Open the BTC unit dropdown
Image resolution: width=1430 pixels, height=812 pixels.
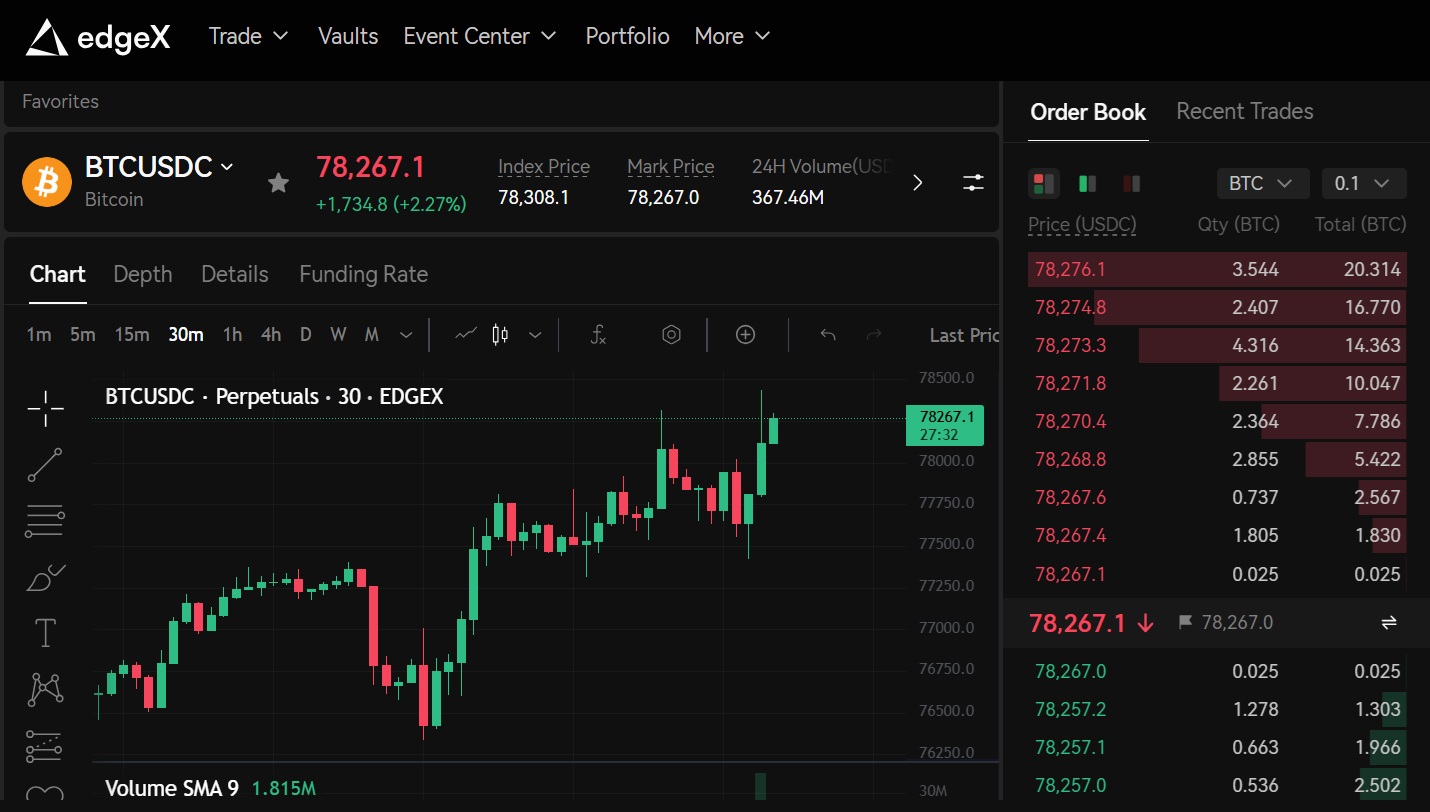coord(1262,183)
